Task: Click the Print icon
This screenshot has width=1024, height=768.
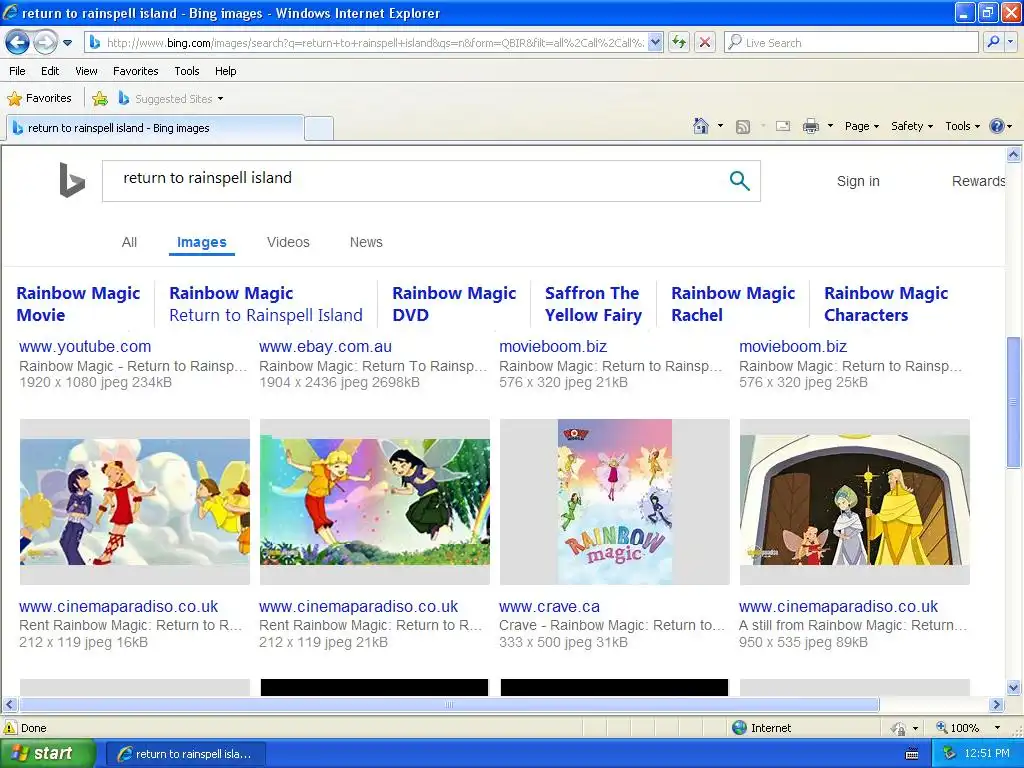Action: pyautogui.click(x=810, y=126)
